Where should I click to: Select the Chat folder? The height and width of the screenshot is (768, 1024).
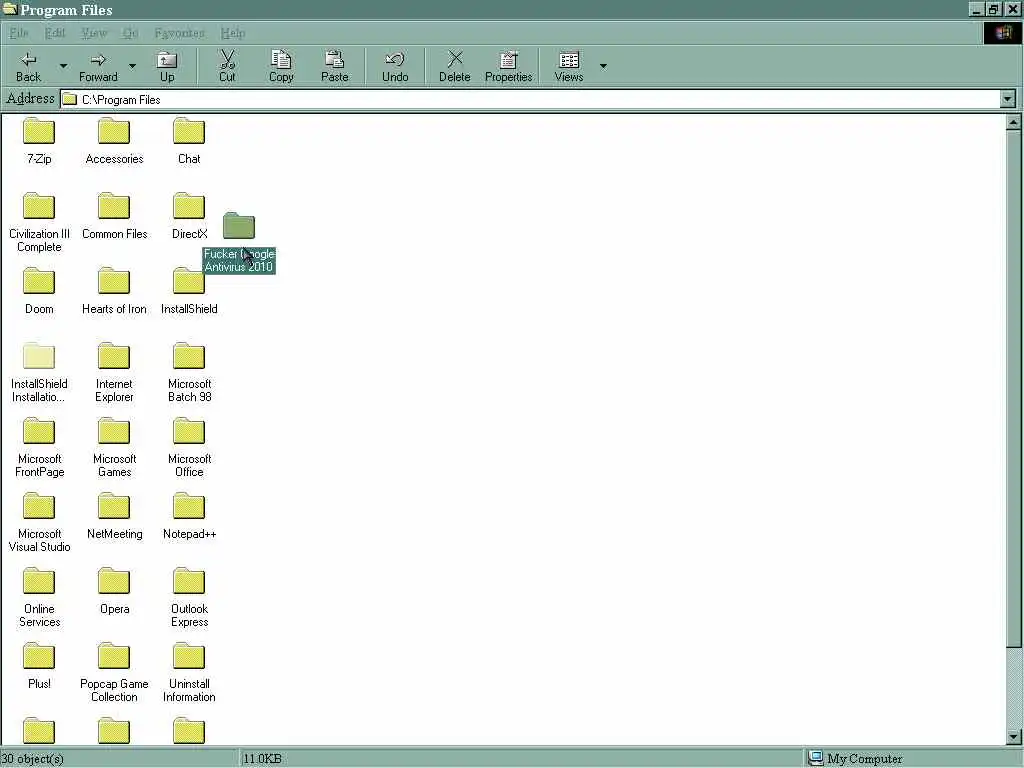189,141
